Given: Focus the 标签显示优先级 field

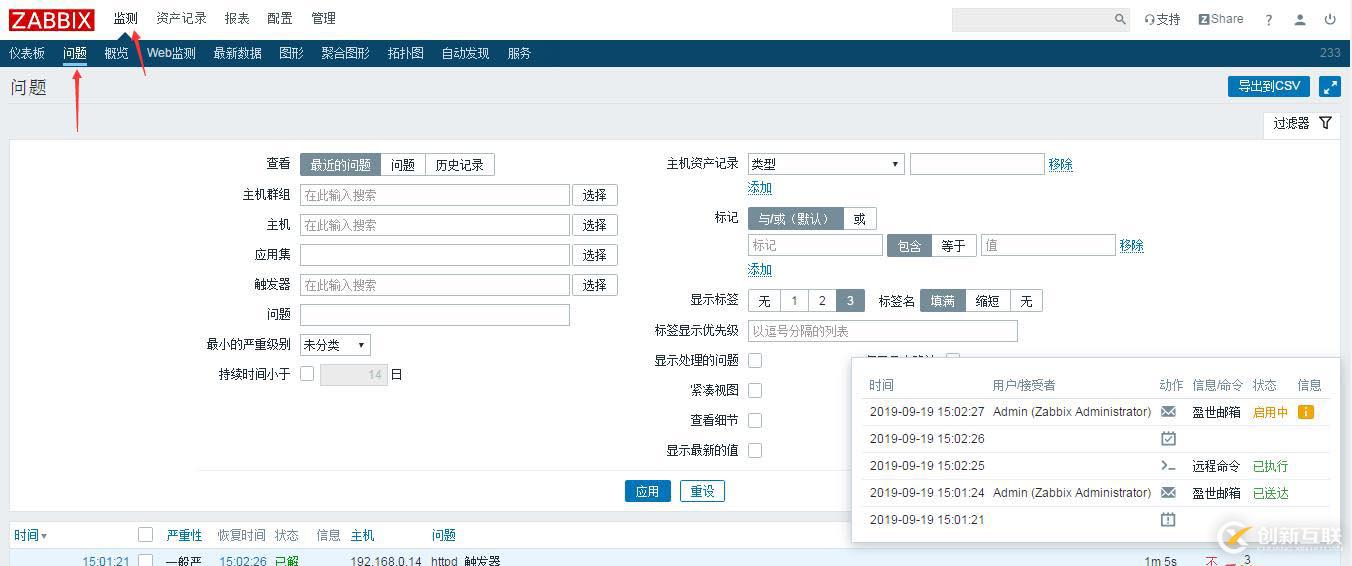Looking at the screenshot, I should [883, 331].
